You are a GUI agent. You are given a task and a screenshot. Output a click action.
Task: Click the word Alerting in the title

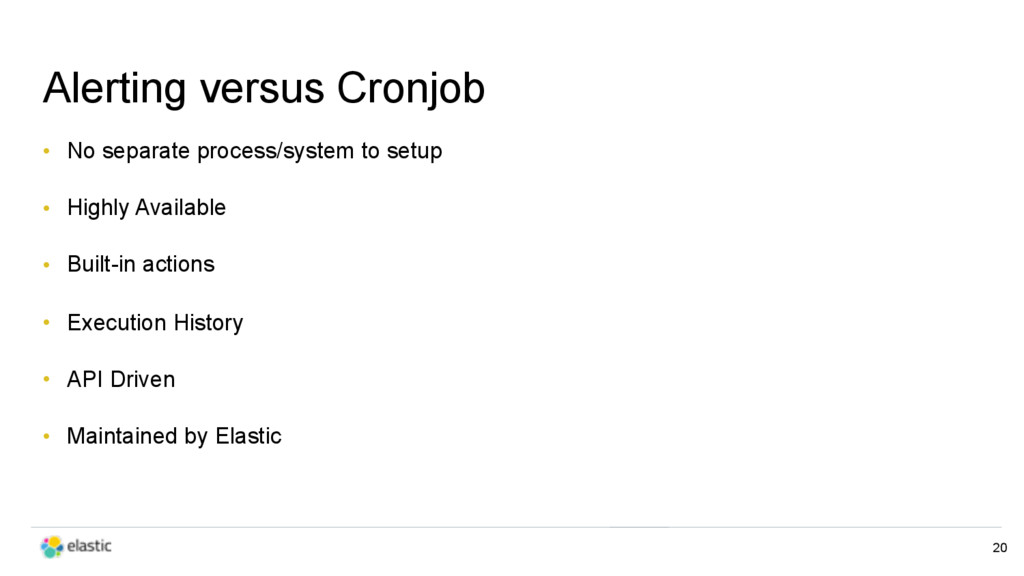pyautogui.click(x=115, y=88)
